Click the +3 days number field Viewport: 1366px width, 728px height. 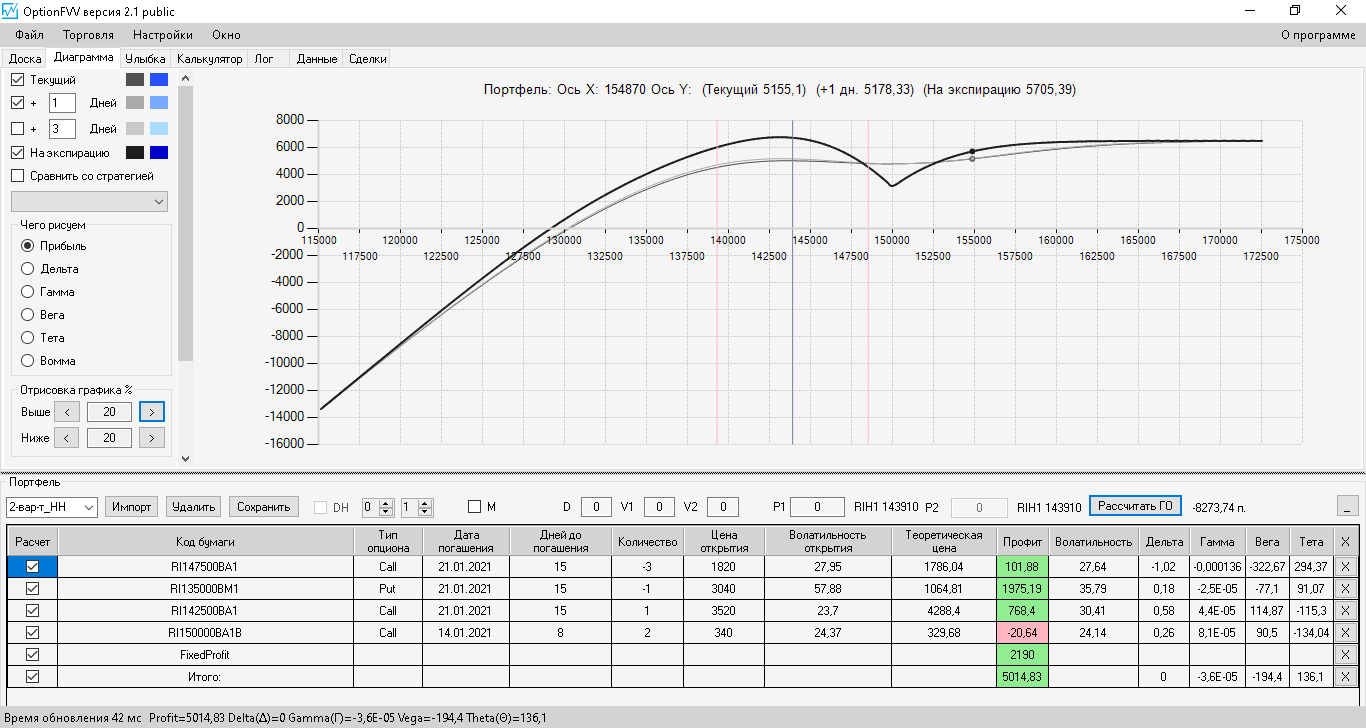pyautogui.click(x=62, y=128)
